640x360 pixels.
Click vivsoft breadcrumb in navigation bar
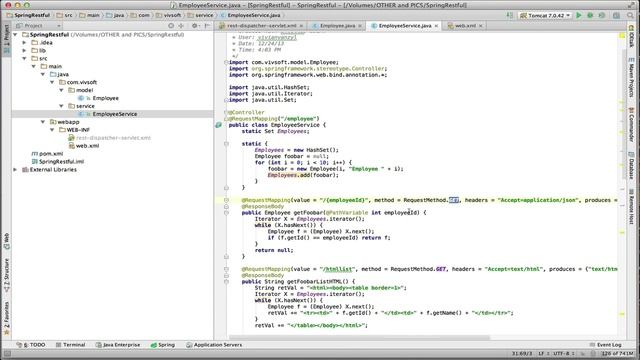tap(169, 15)
